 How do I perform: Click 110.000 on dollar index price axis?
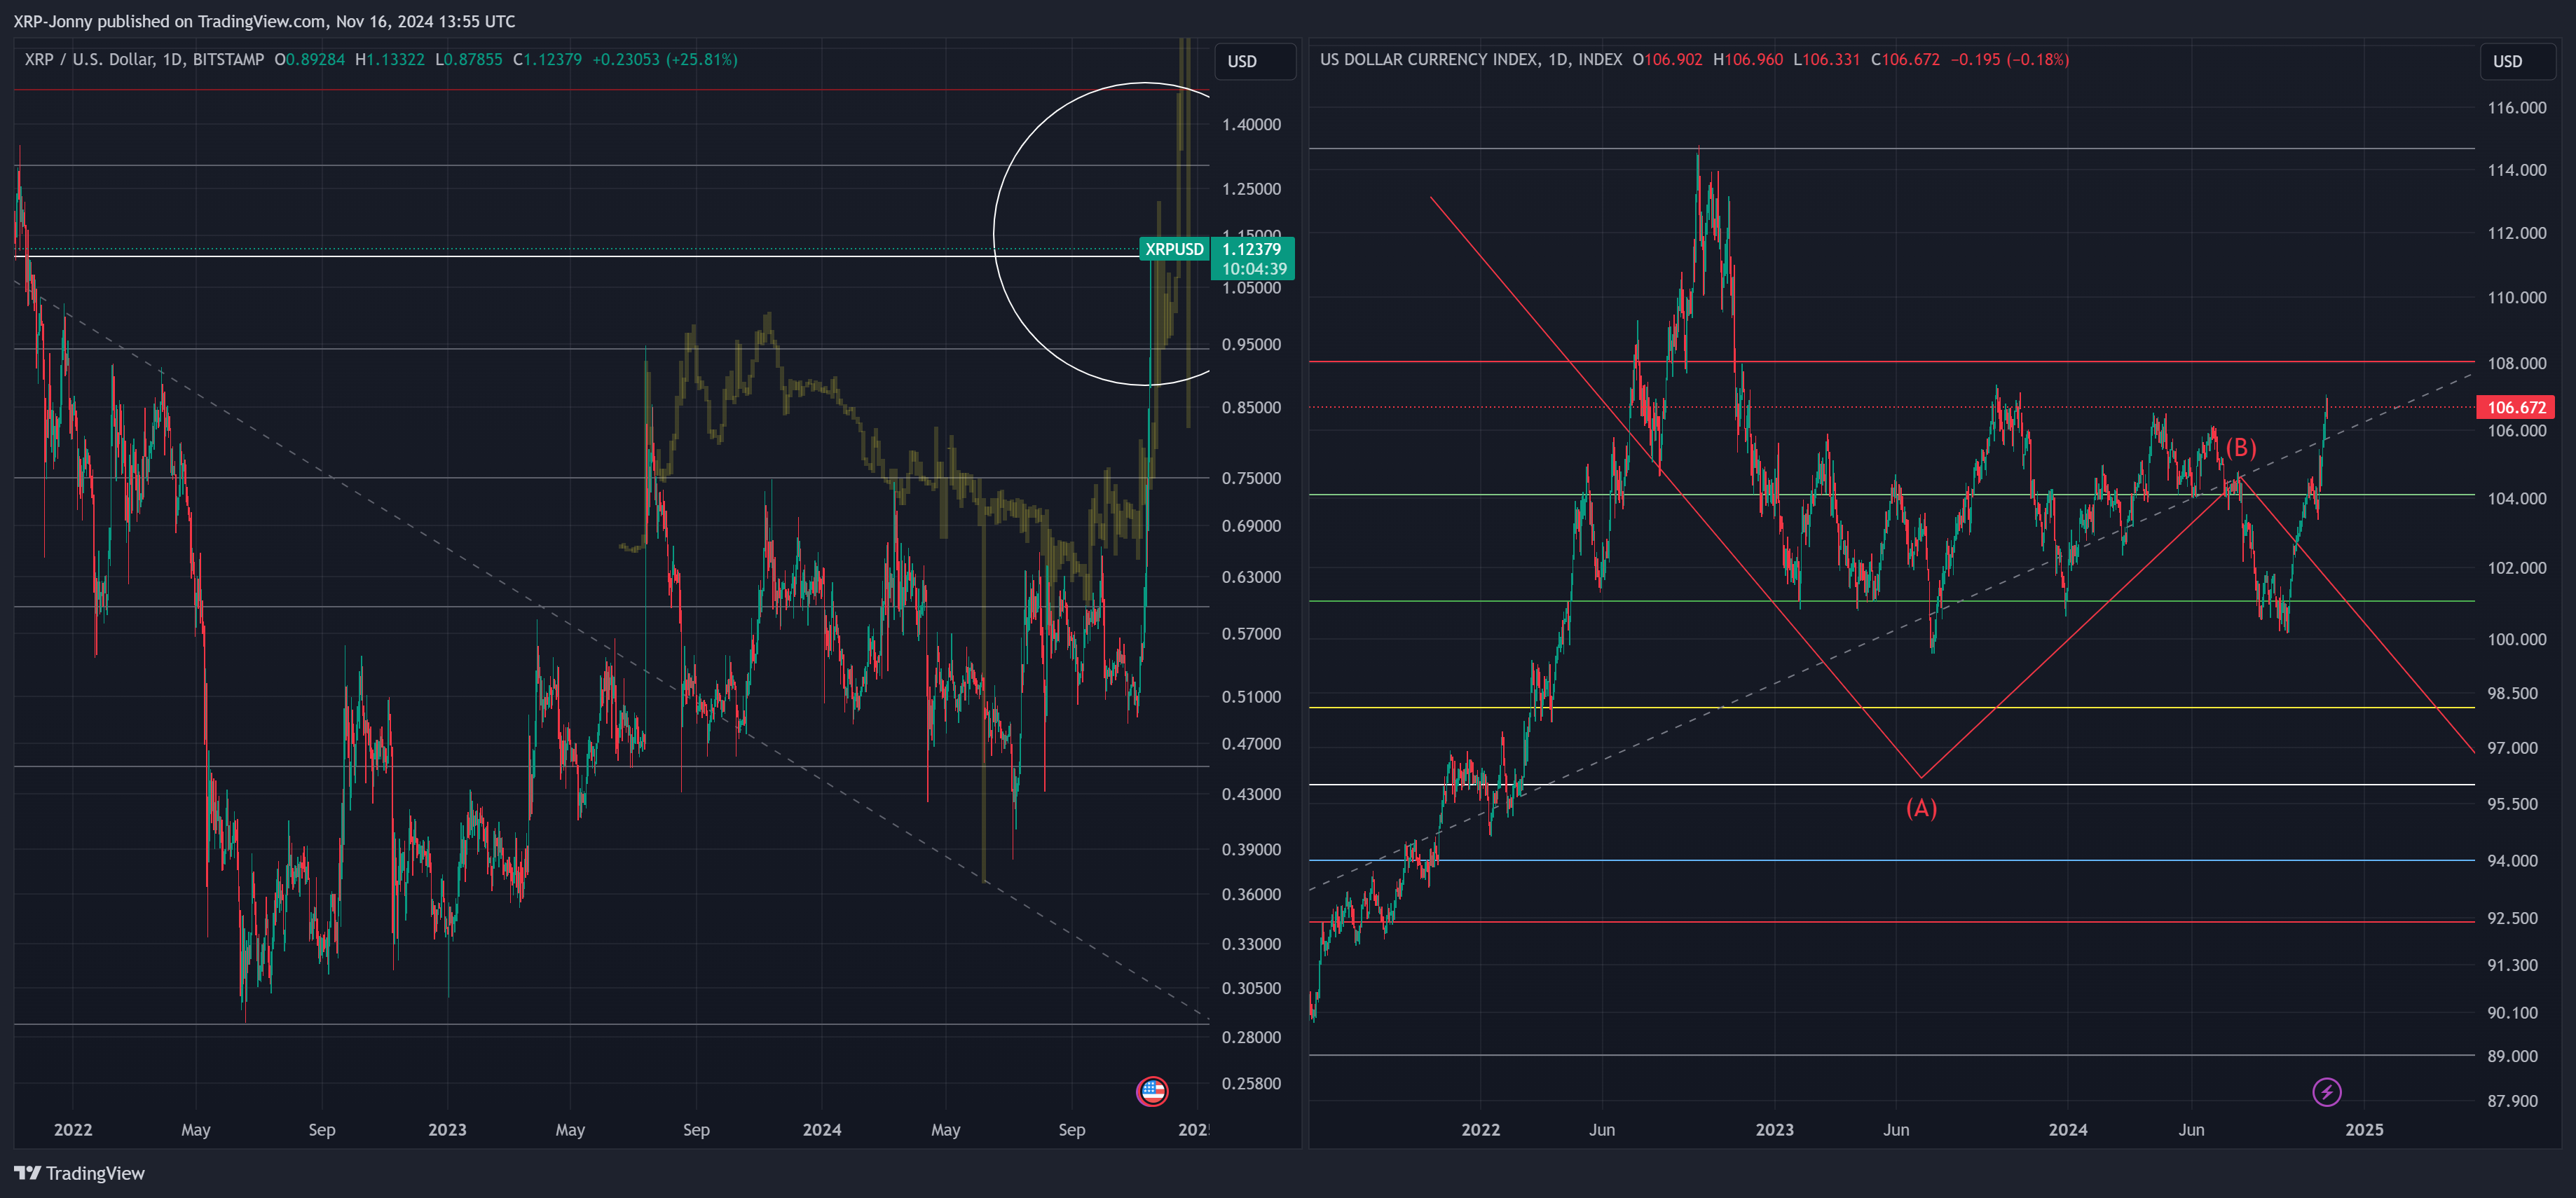(x=2516, y=298)
